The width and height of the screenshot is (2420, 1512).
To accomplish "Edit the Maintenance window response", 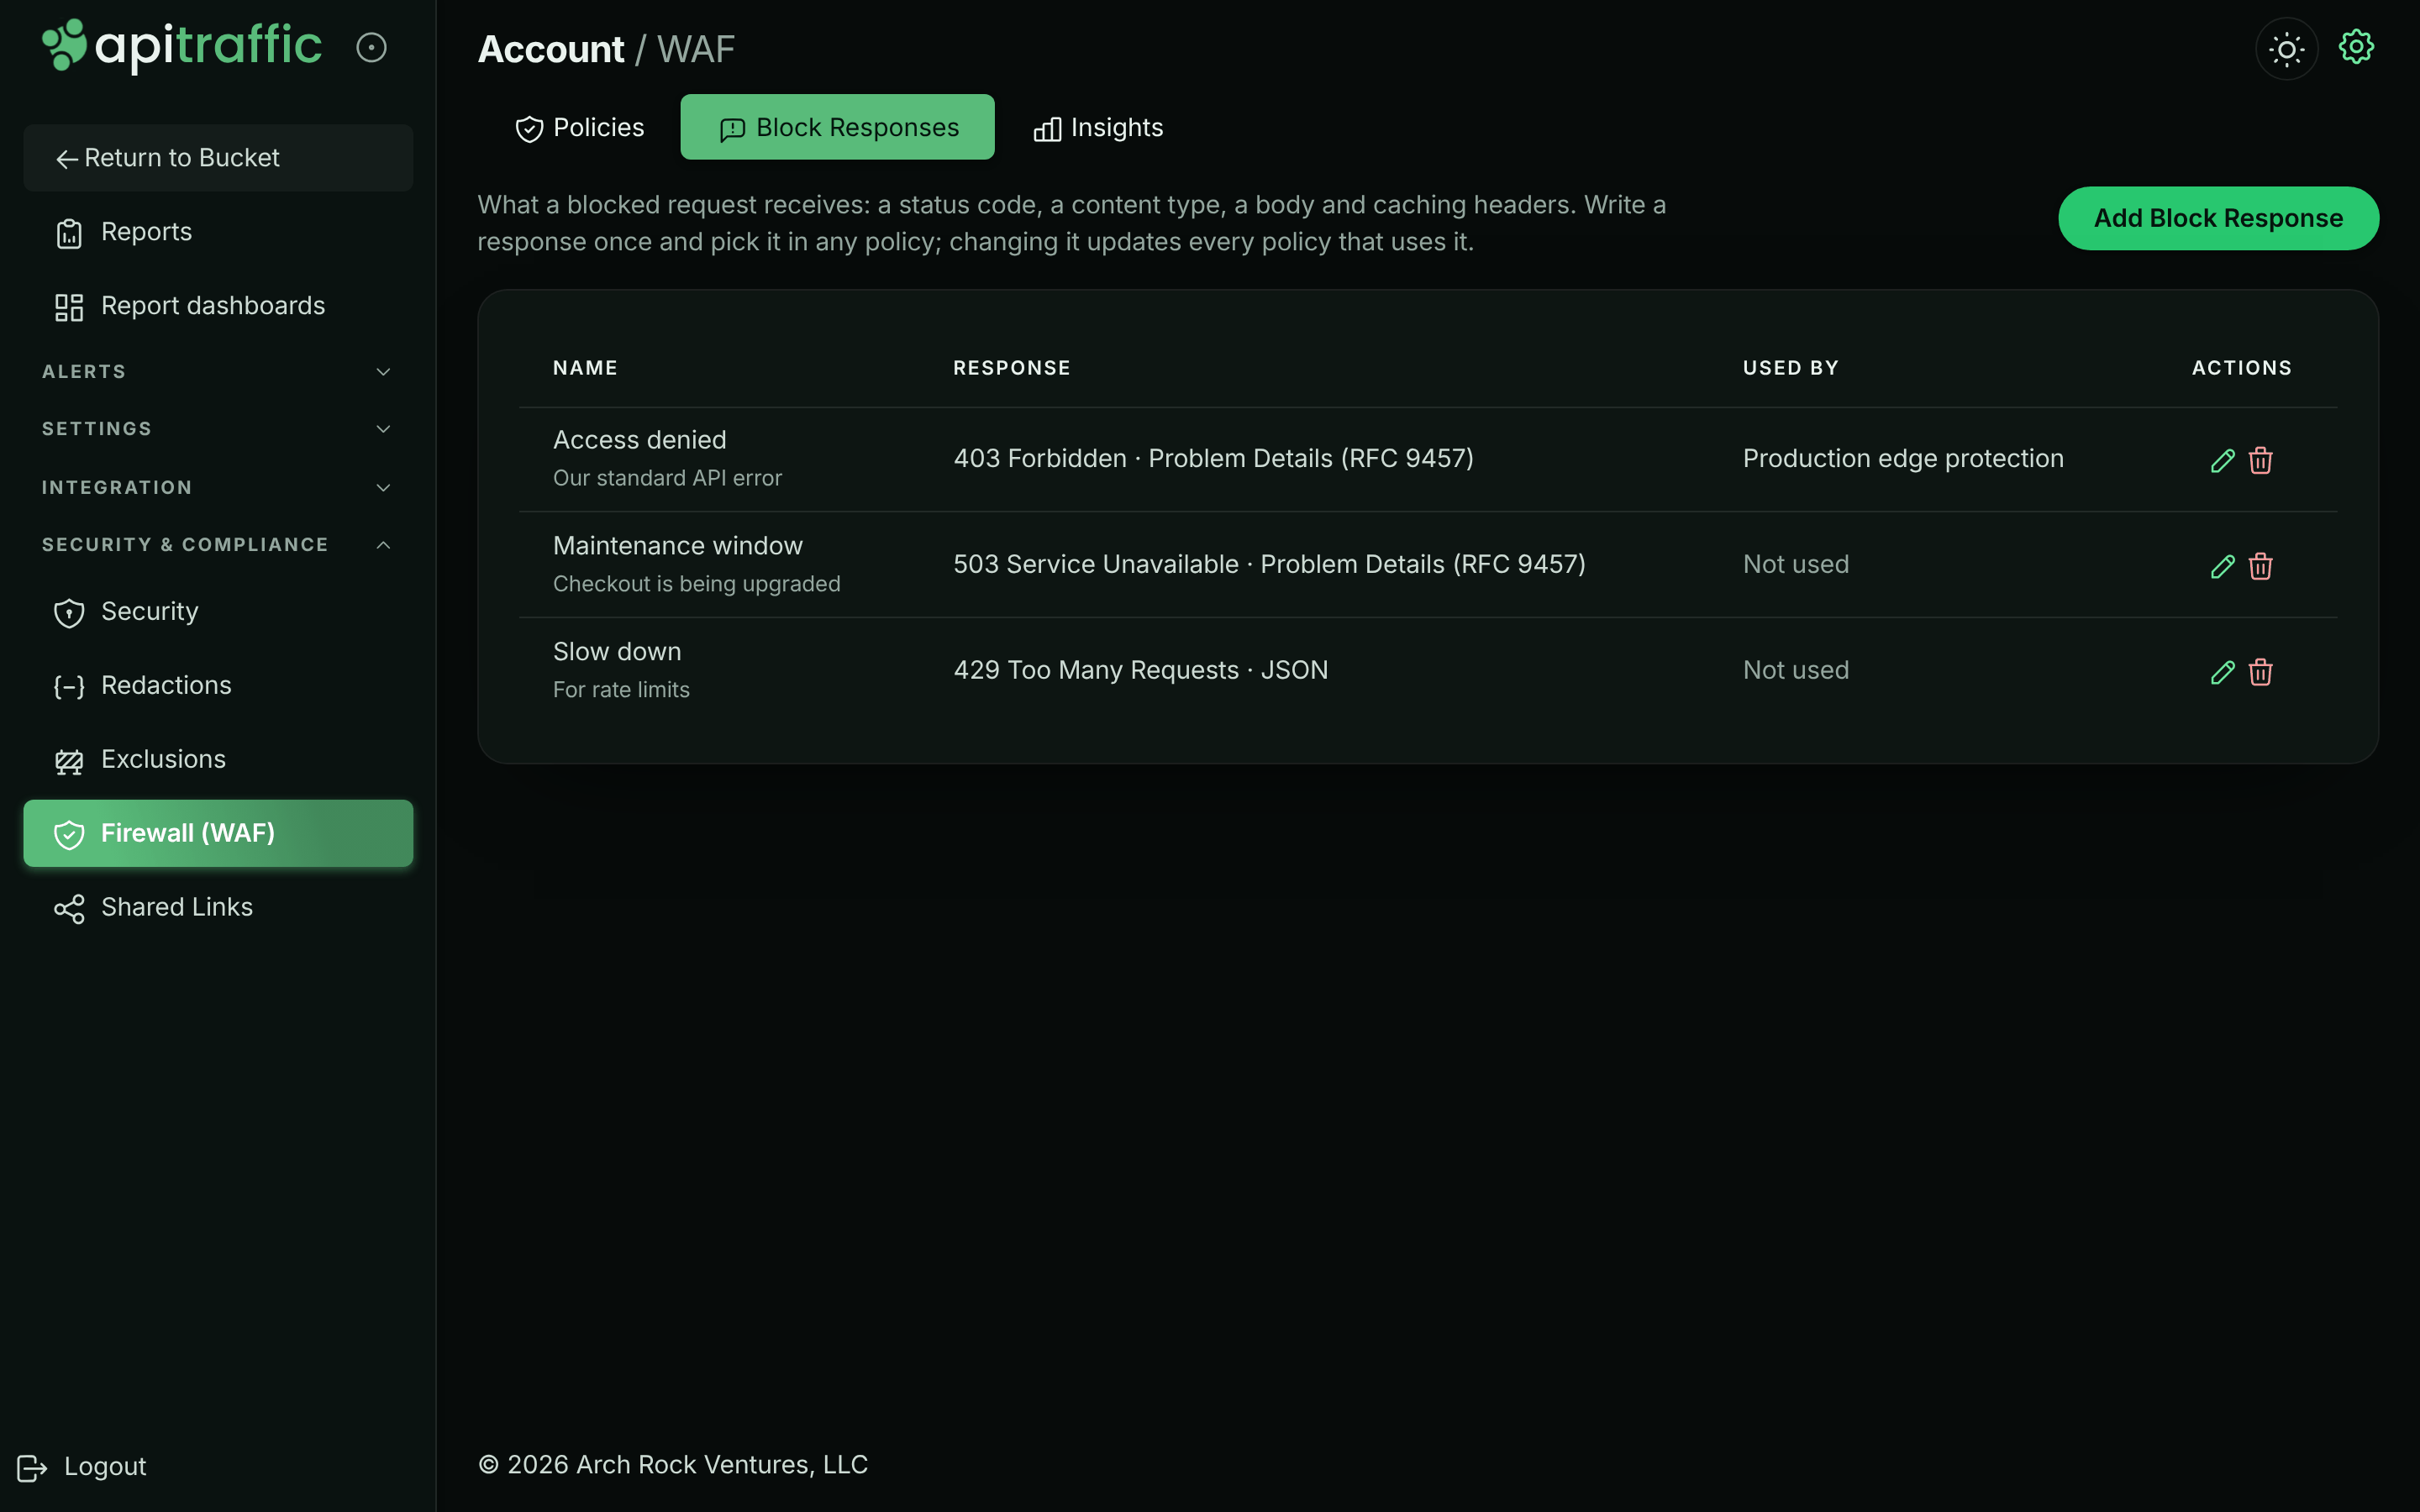I will click(2222, 566).
